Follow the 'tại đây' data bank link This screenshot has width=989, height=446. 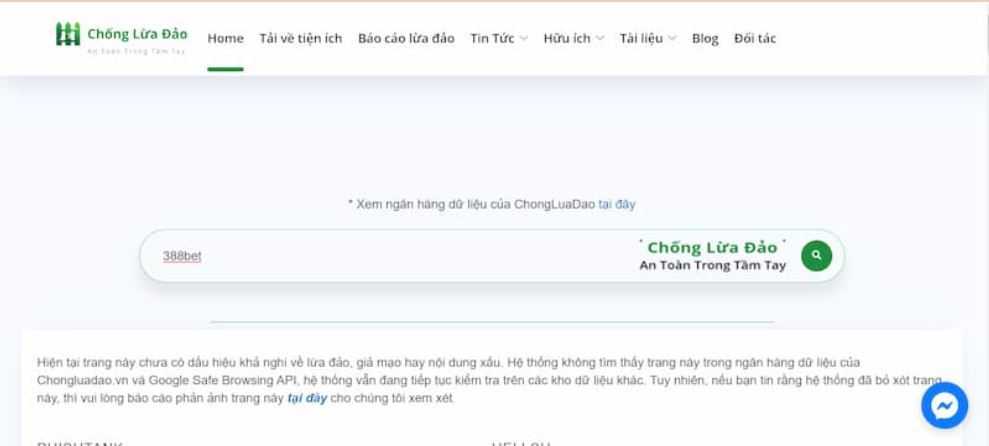point(617,204)
